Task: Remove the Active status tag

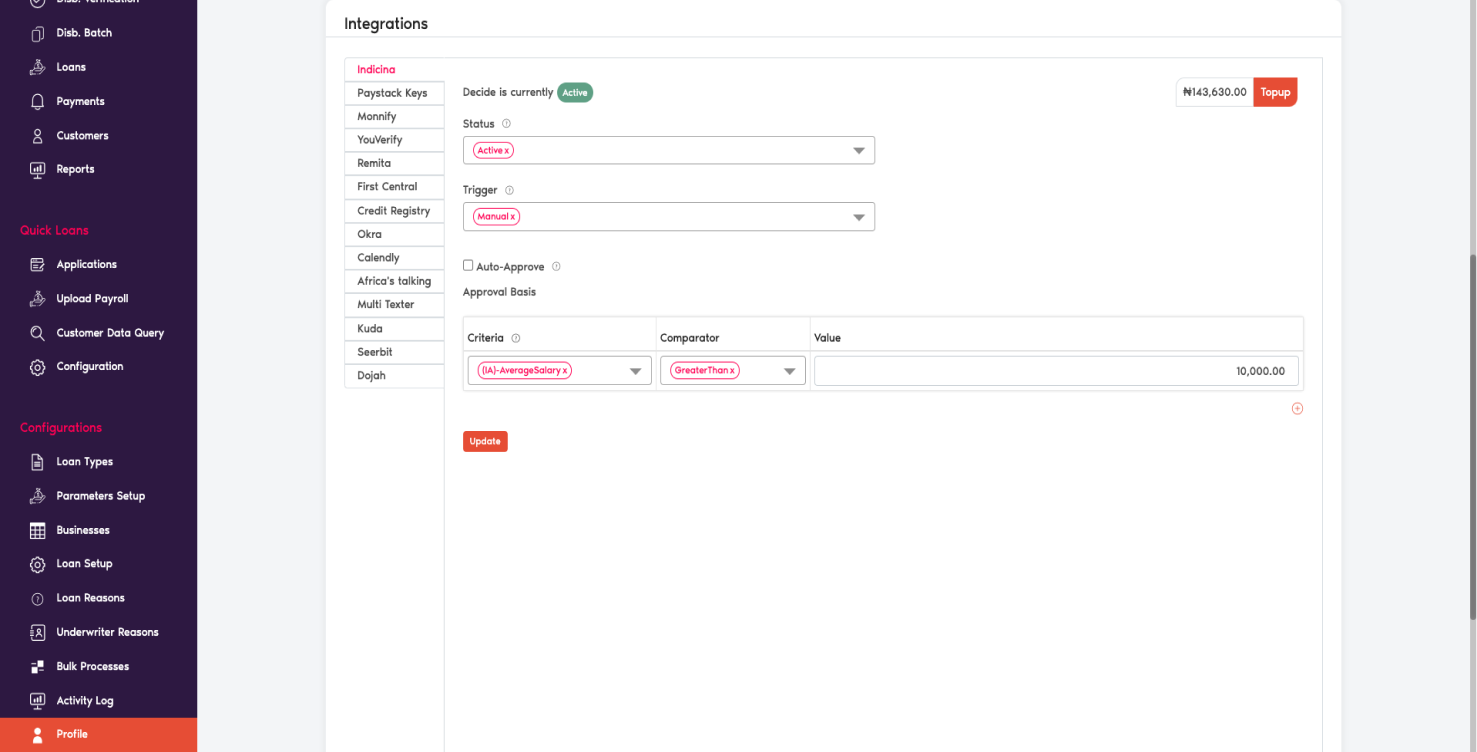Action: coord(504,149)
